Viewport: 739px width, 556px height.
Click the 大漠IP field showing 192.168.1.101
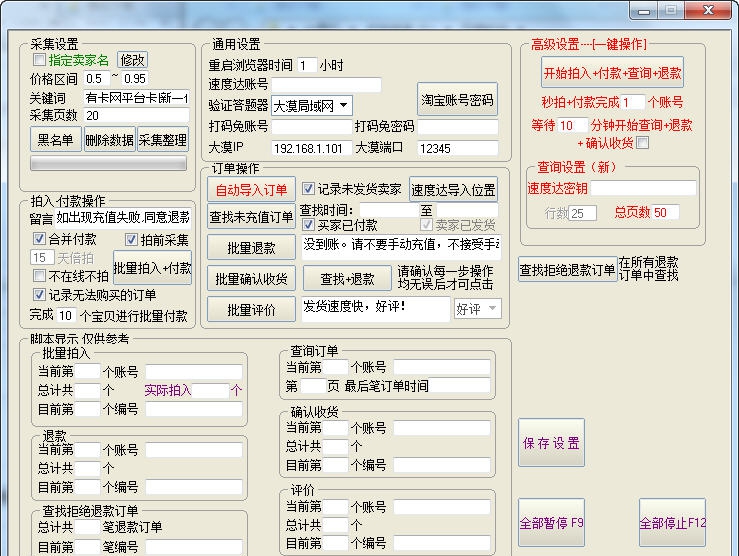click(311, 148)
